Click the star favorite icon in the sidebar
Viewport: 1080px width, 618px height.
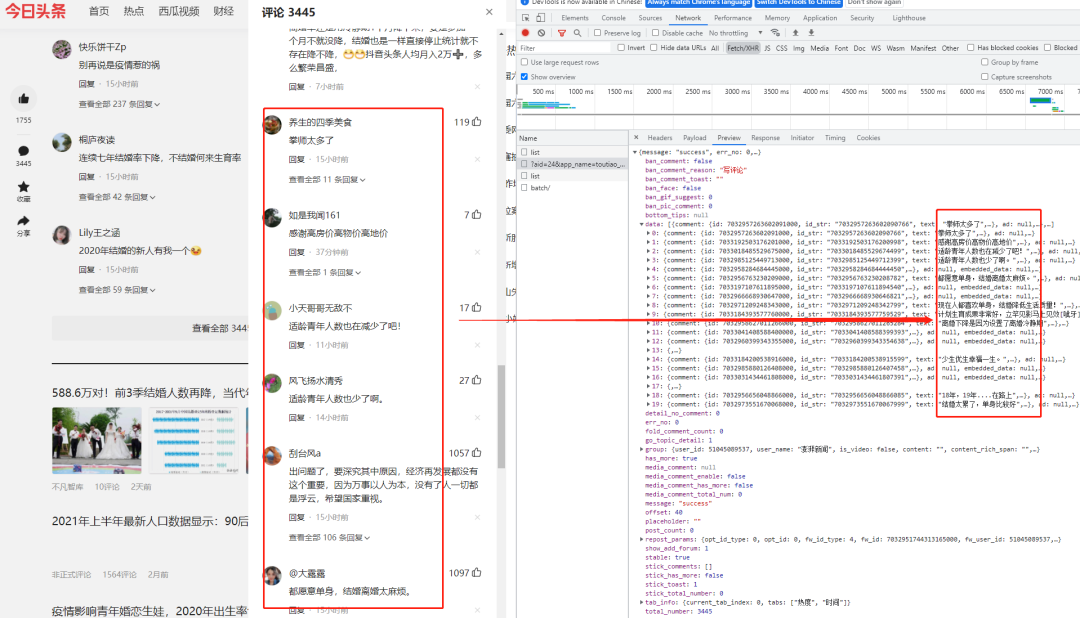click(x=23, y=187)
